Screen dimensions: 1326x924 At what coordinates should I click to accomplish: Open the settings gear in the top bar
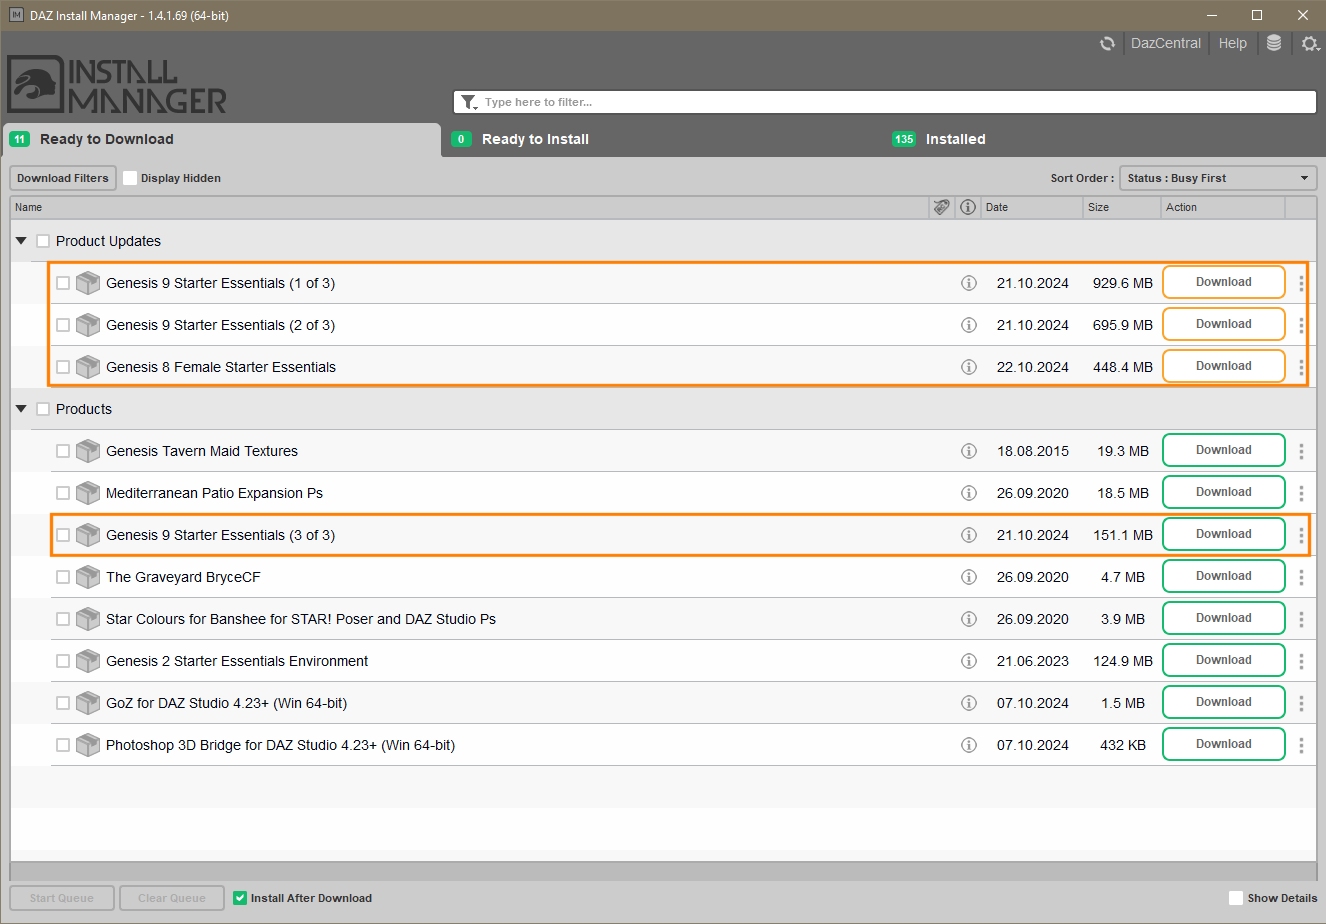coord(1310,43)
